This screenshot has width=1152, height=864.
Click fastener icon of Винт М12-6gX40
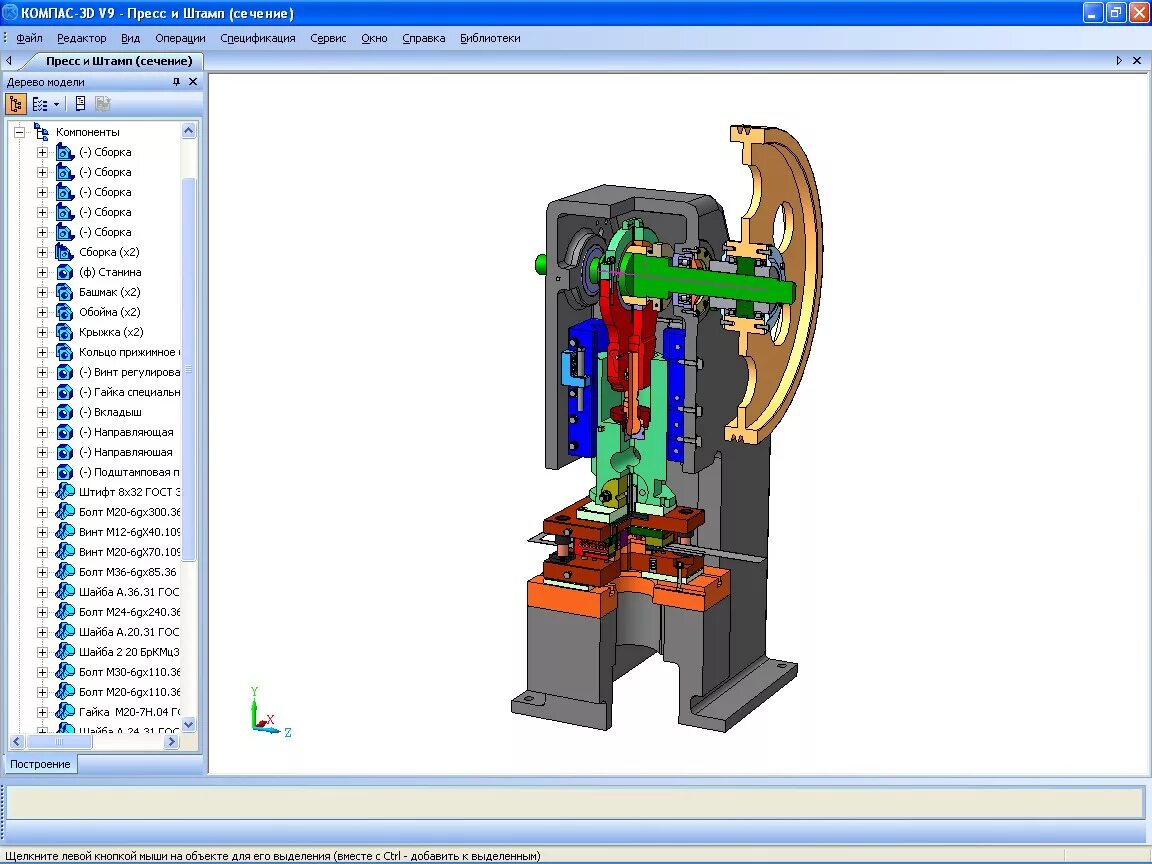(x=65, y=532)
